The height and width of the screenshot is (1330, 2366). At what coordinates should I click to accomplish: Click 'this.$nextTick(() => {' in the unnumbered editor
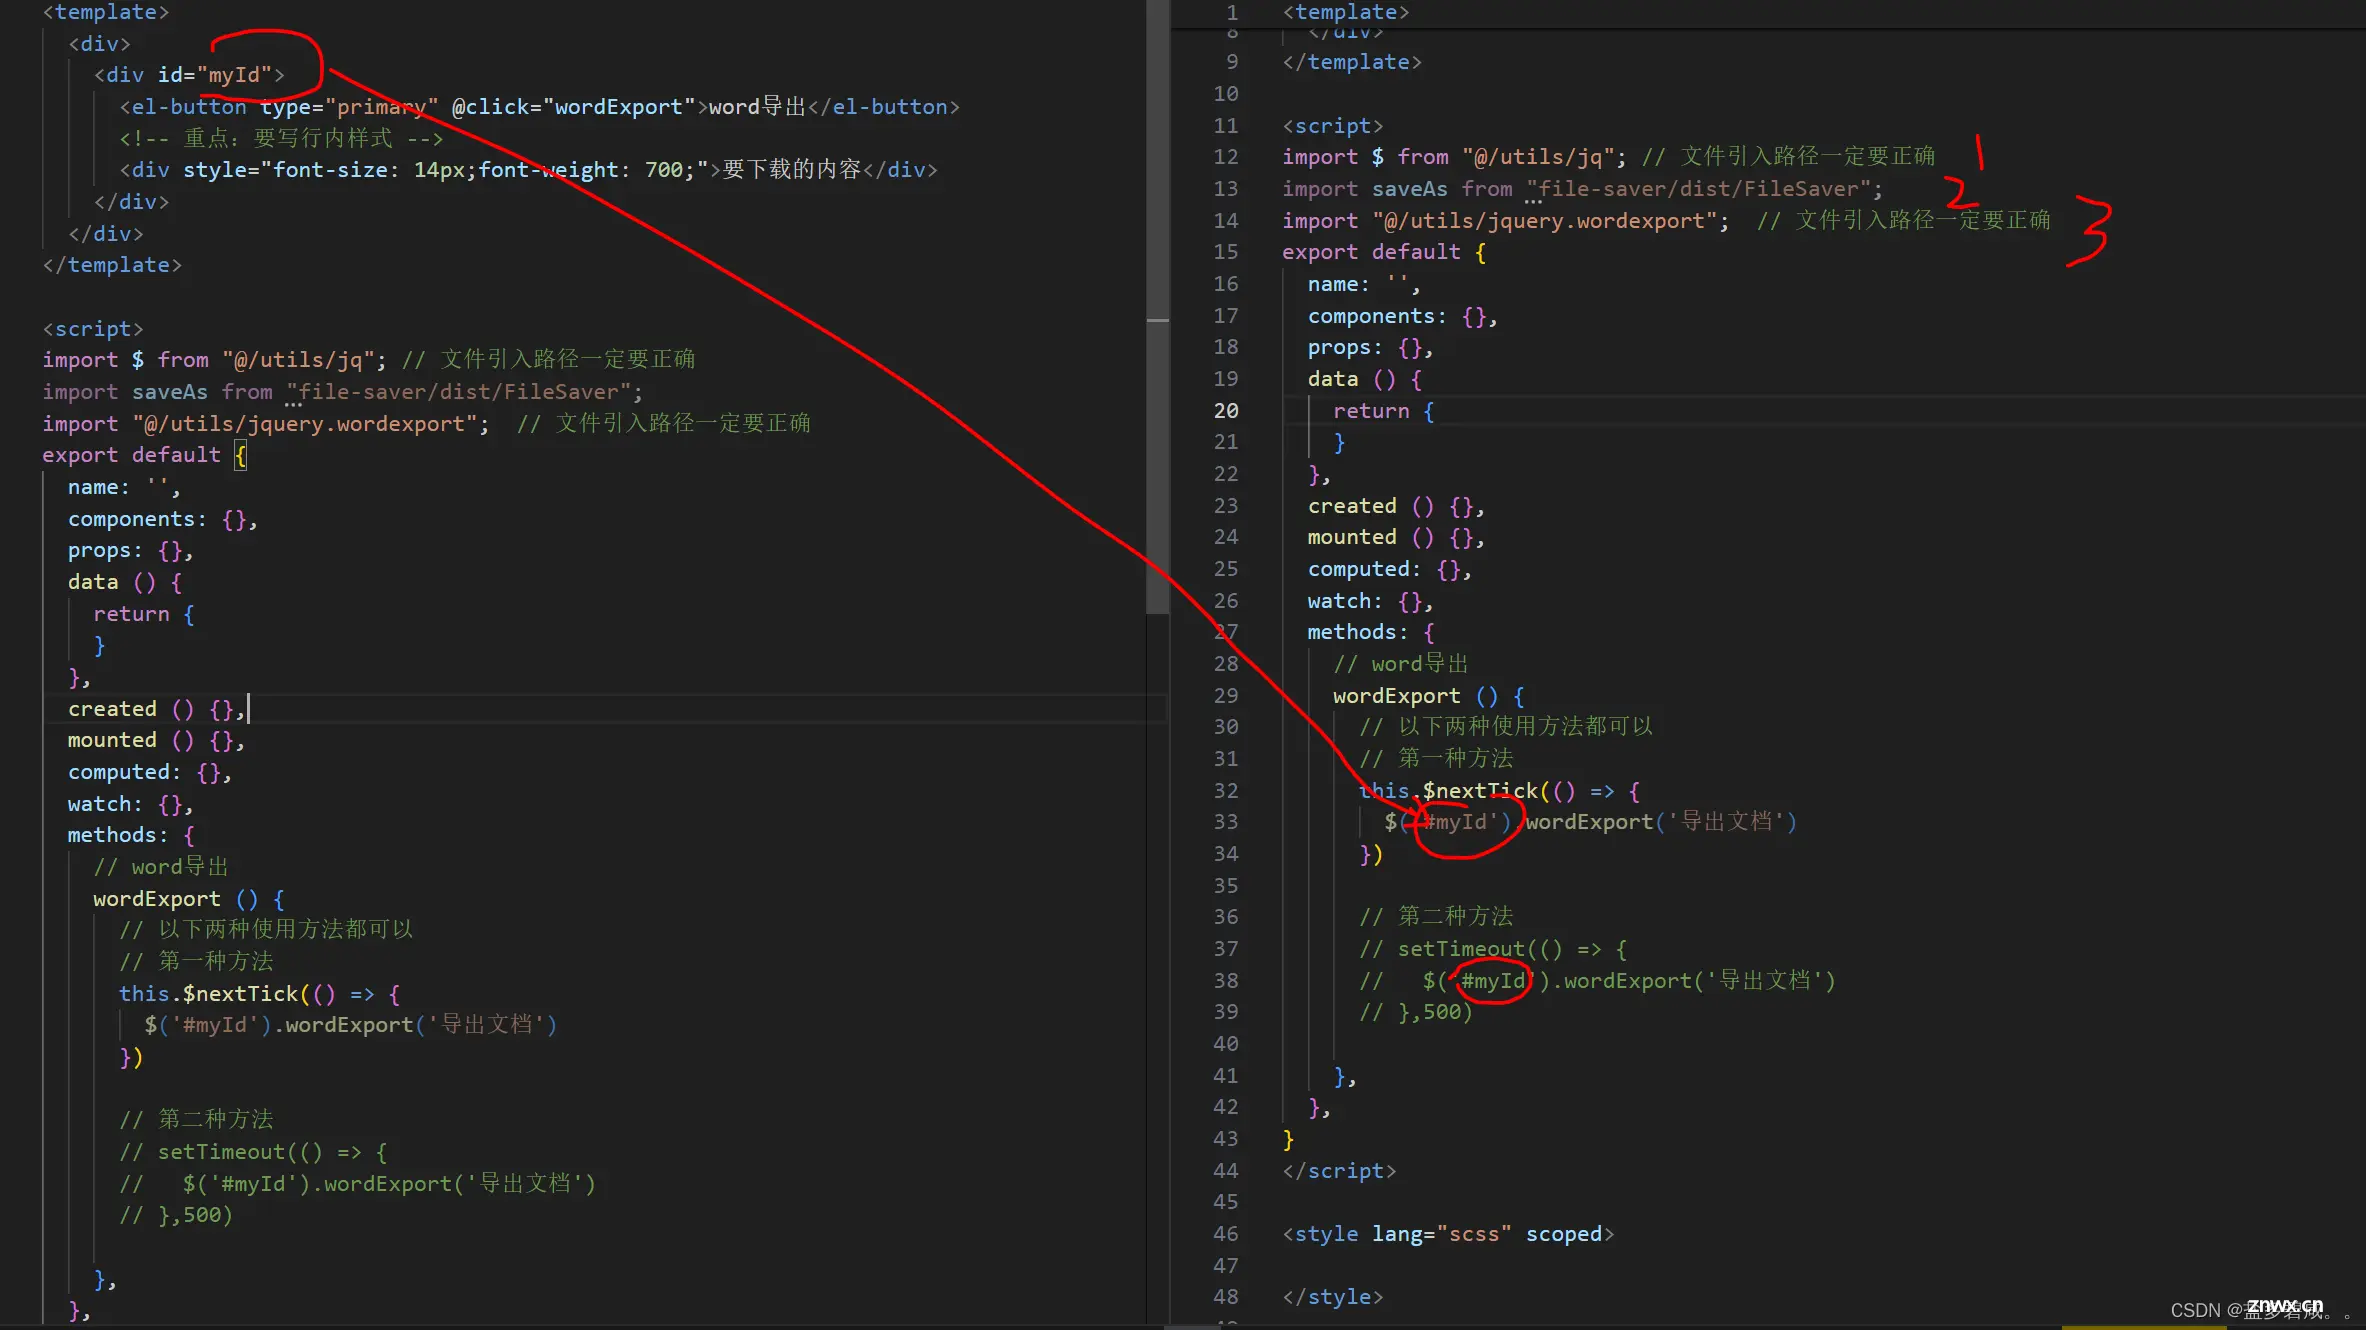tap(260, 994)
